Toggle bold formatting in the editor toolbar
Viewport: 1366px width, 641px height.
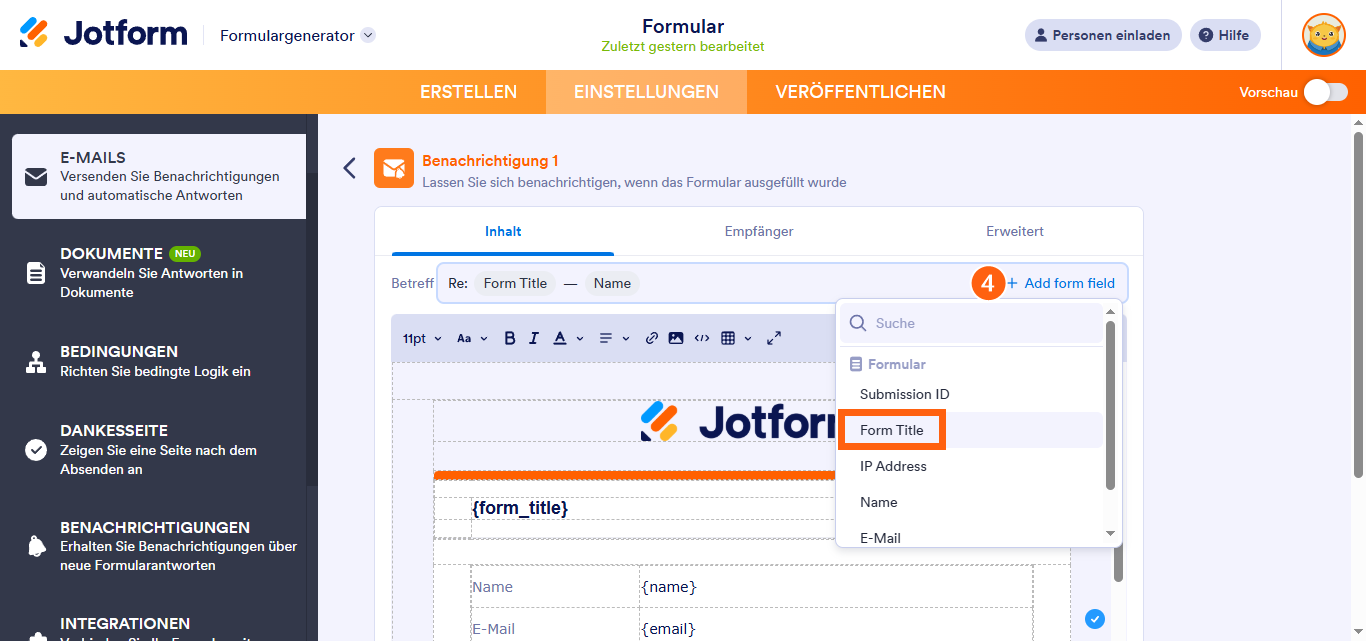(510, 338)
